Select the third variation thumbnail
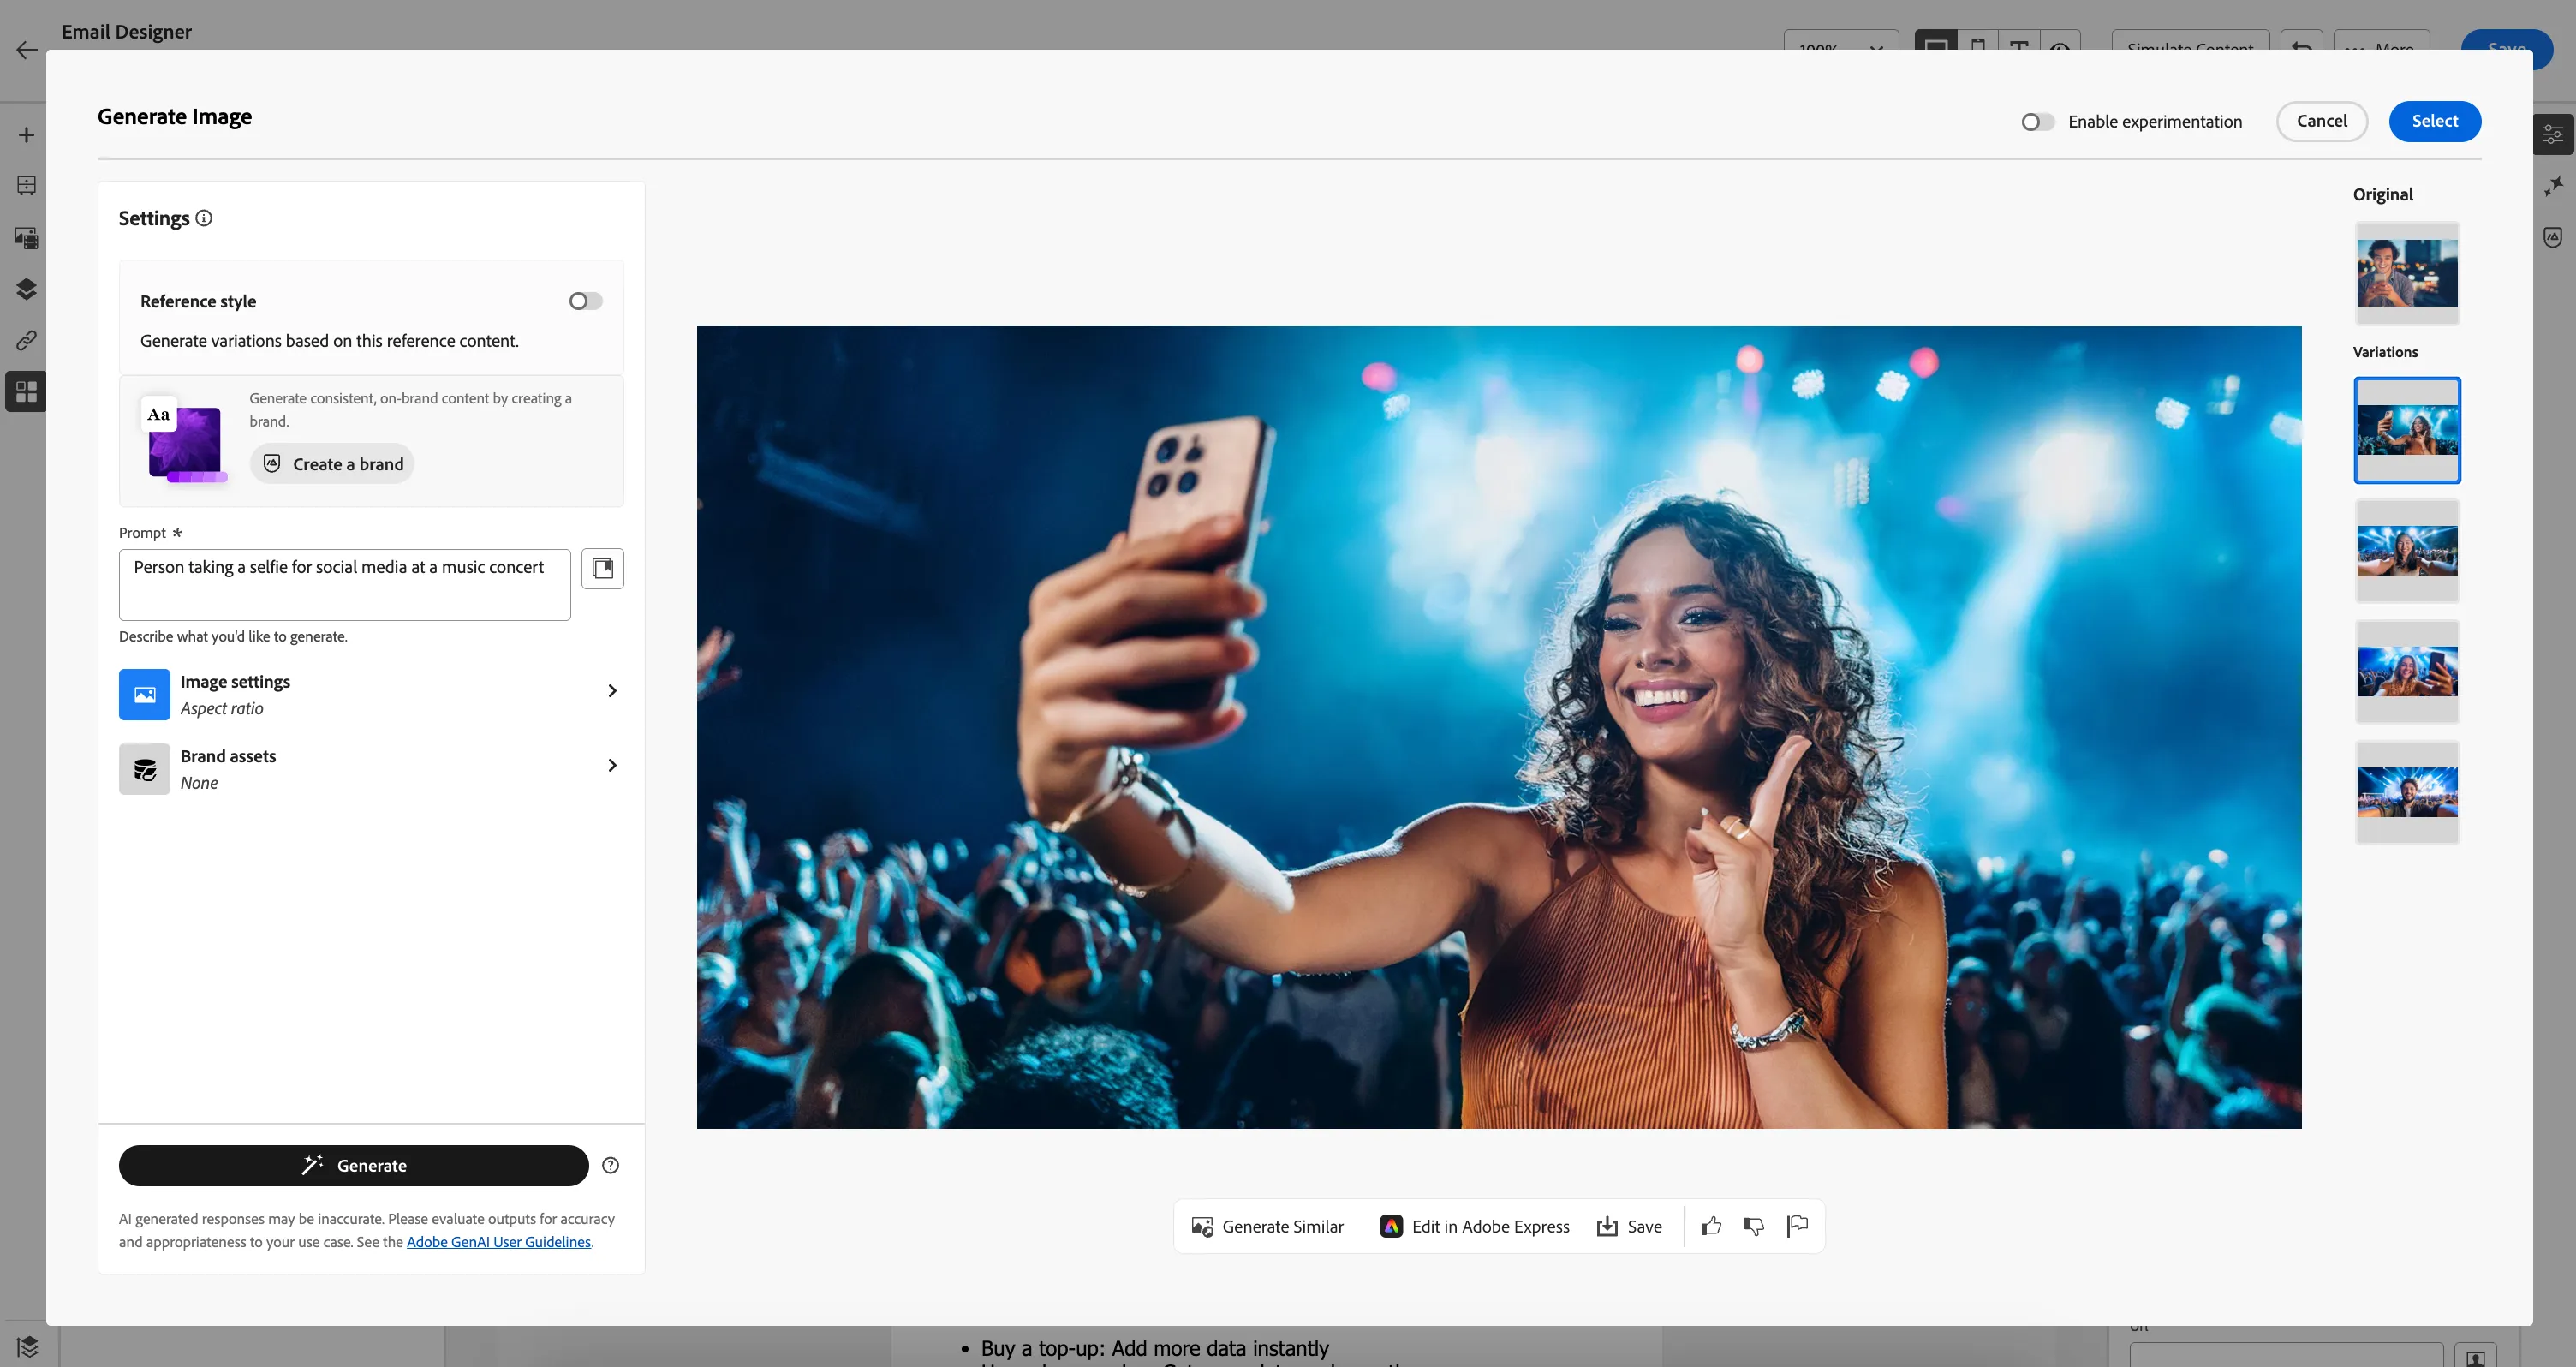 (2407, 671)
